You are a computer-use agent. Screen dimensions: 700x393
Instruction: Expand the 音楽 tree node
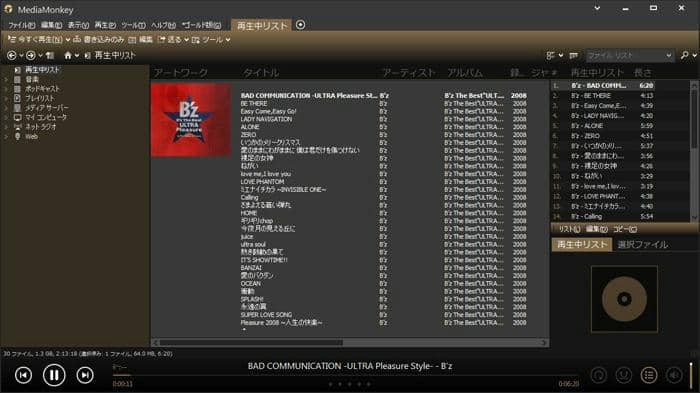(6, 79)
